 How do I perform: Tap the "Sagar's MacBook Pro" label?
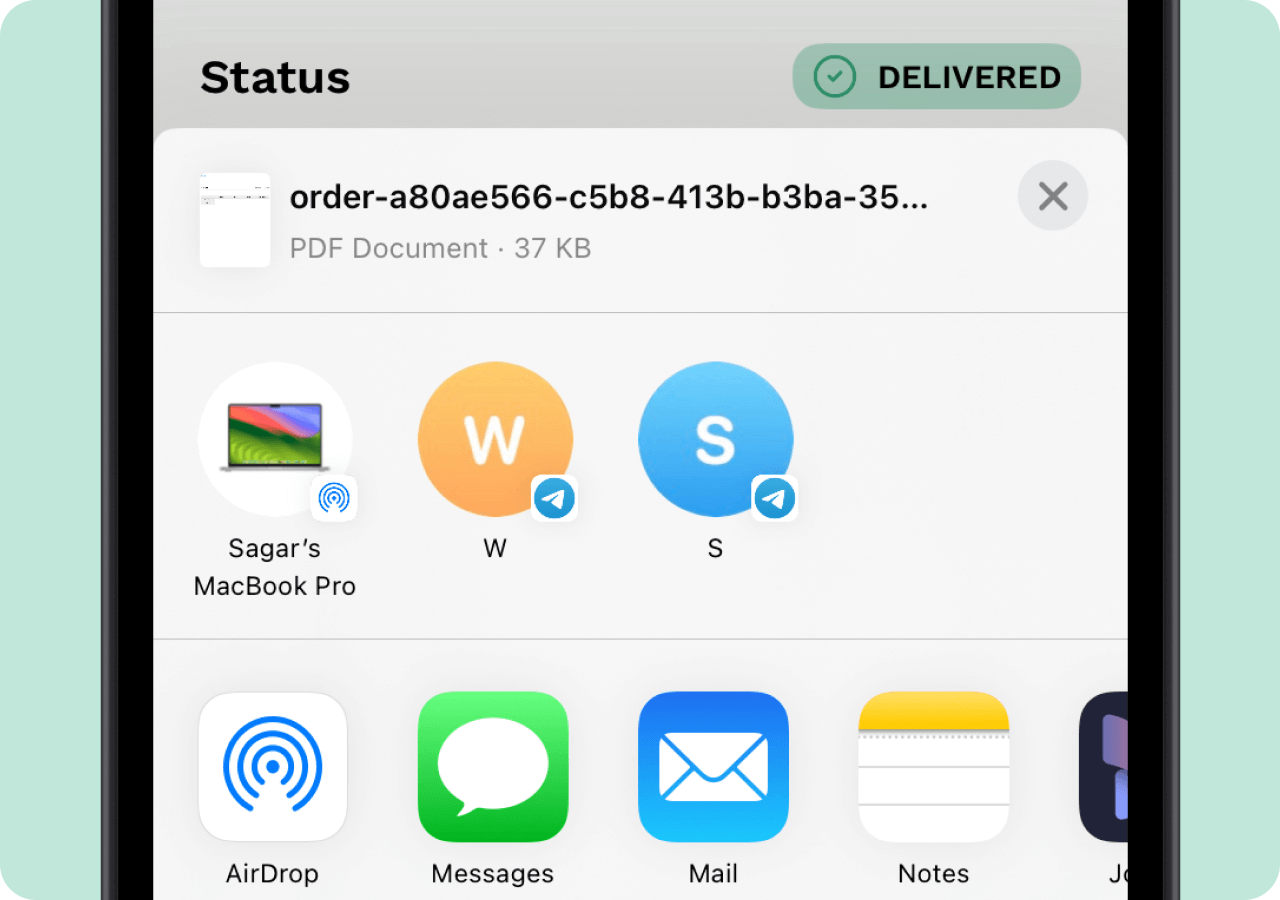point(275,567)
